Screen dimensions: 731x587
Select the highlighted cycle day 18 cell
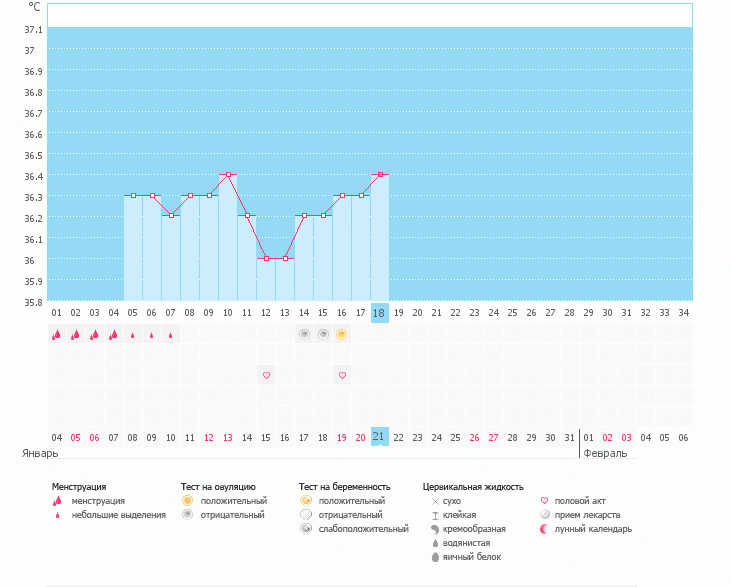point(379,313)
